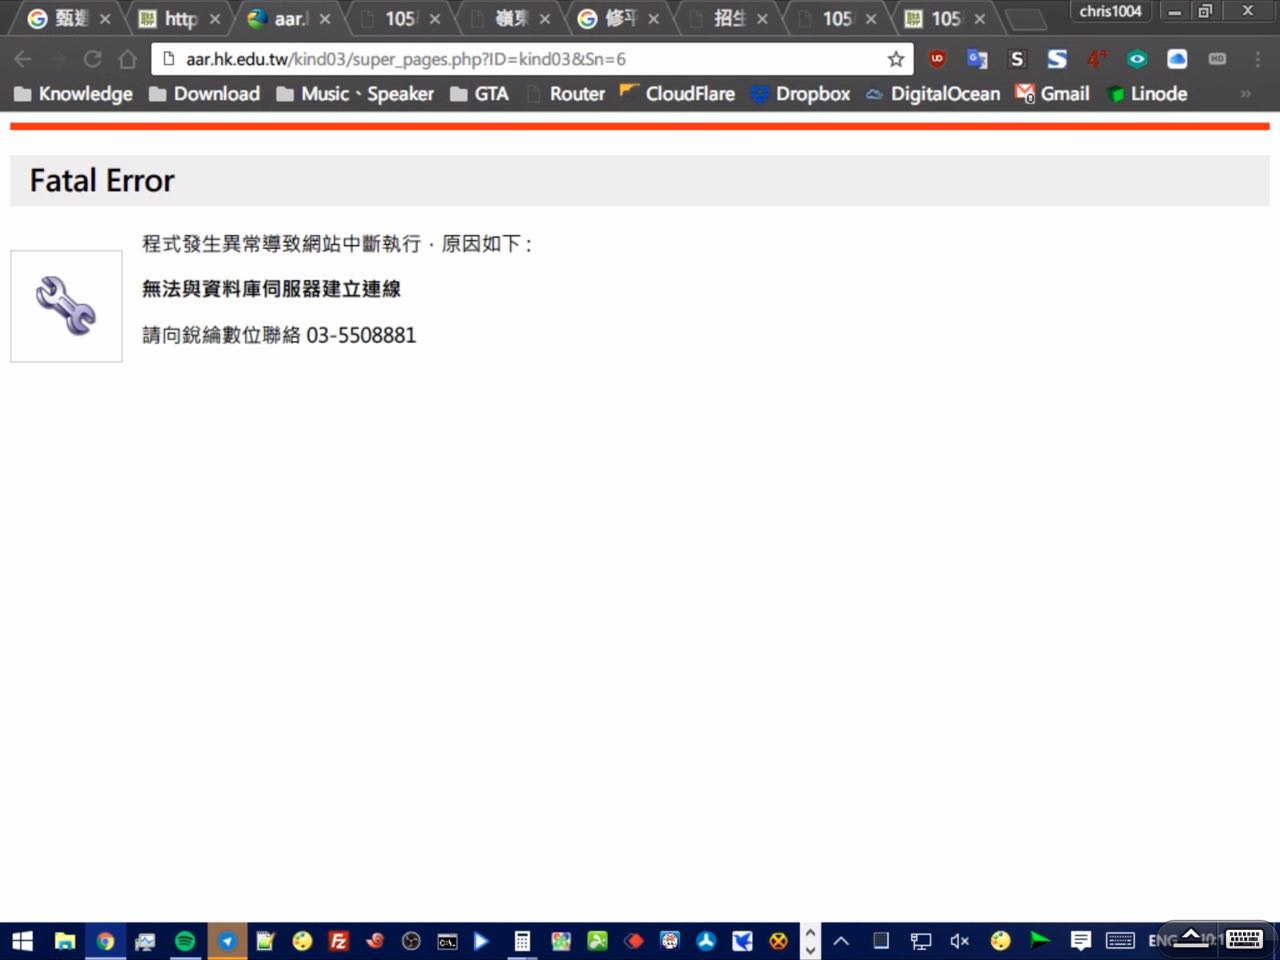Click the uBlock Origin extension icon

coord(937,59)
